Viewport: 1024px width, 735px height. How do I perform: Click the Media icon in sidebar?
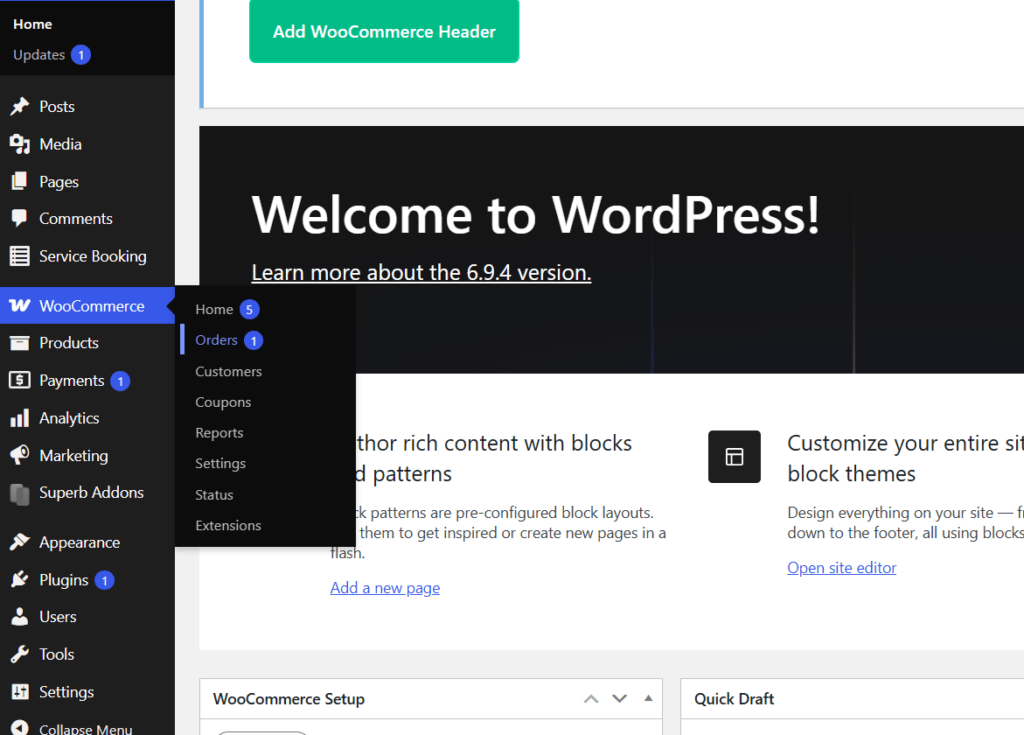coord(20,144)
